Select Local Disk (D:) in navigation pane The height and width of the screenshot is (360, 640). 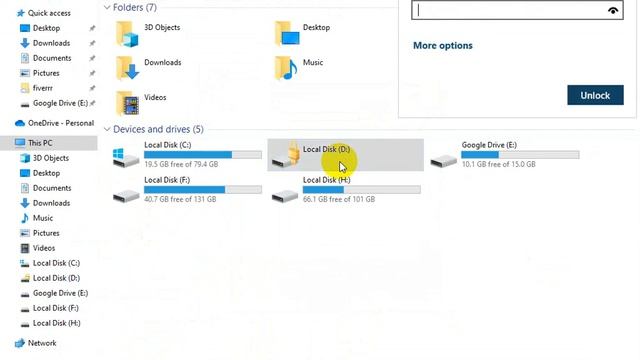[56, 278]
